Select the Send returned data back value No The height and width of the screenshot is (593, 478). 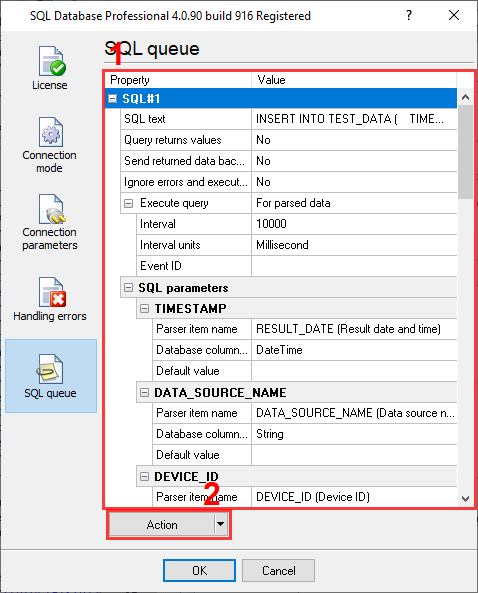pyautogui.click(x=354, y=161)
